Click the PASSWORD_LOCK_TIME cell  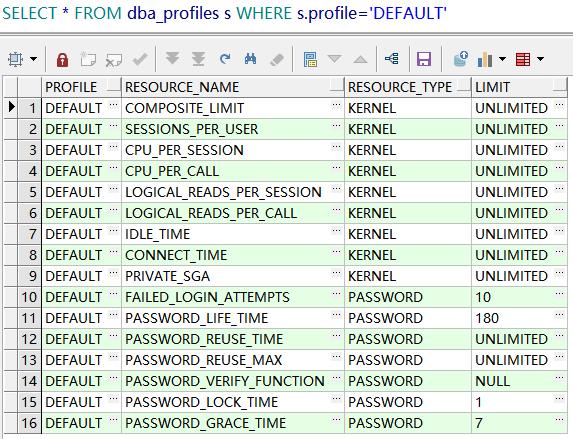[x=233, y=402]
